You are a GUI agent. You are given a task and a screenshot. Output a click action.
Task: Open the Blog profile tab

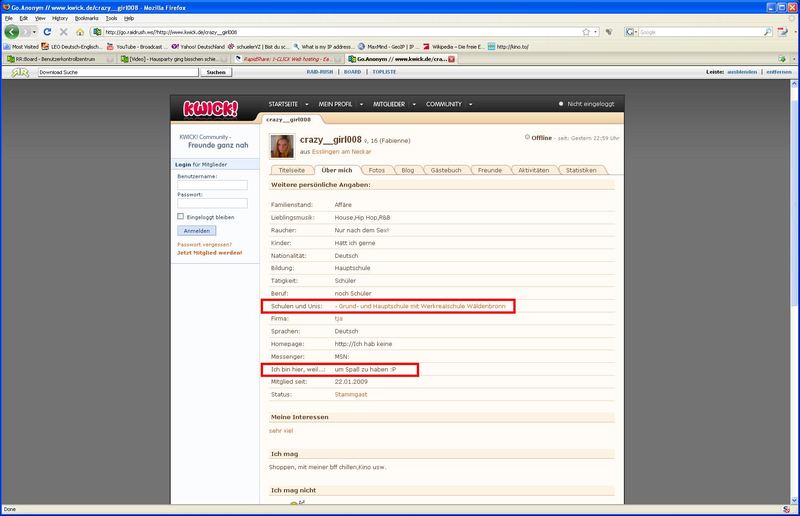[408, 170]
